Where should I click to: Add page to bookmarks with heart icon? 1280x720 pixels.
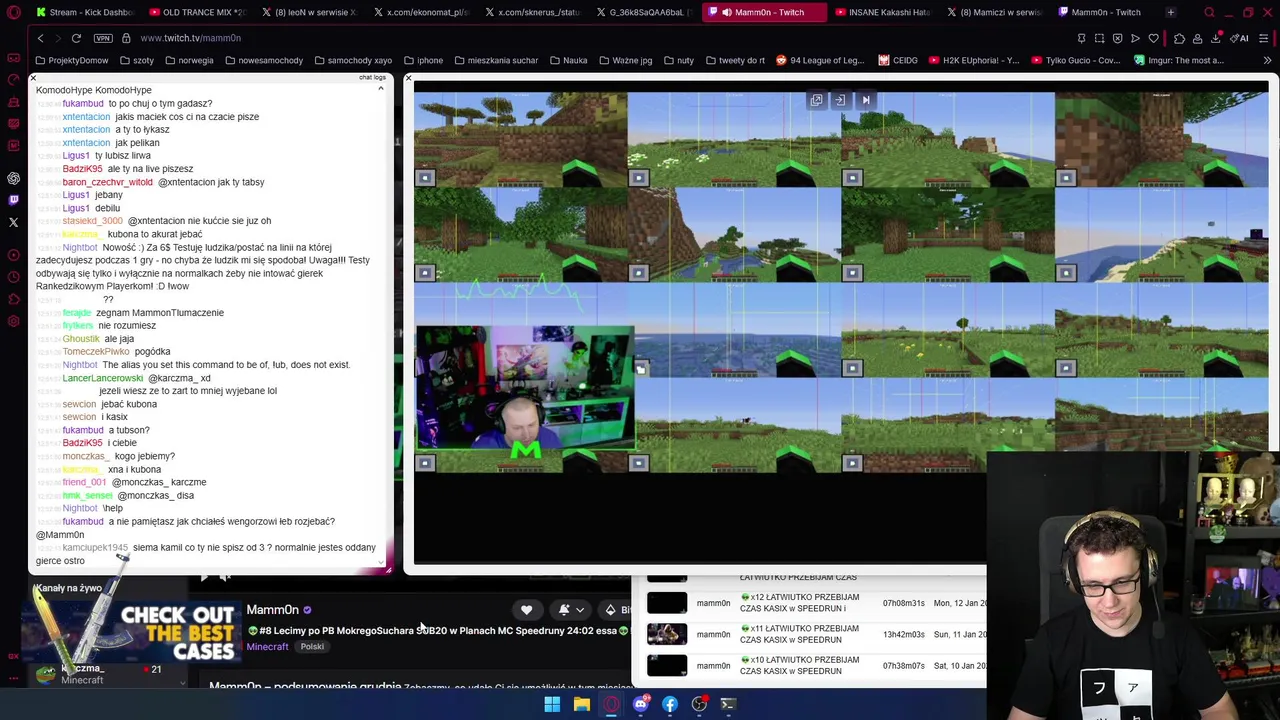click(x=1153, y=38)
